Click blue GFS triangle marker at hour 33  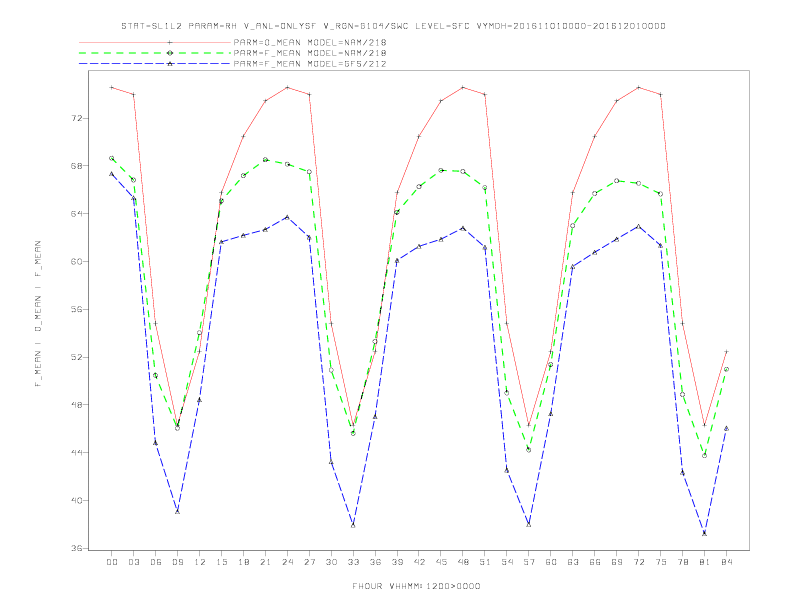(353, 525)
